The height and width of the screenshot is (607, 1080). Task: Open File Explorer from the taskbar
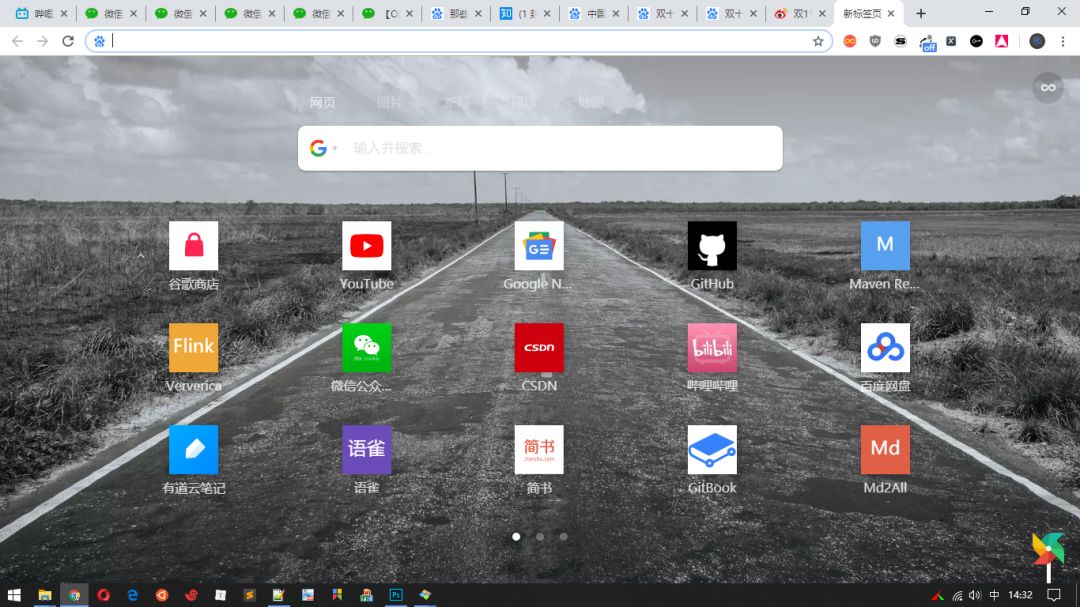click(45, 595)
